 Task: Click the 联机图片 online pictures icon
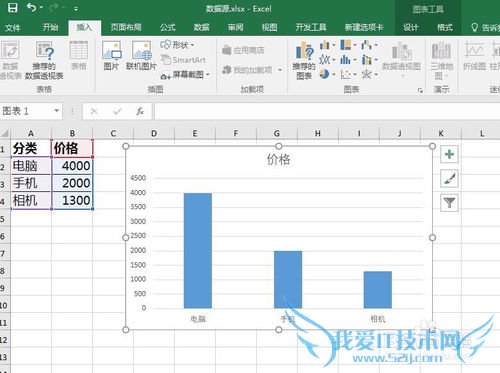click(141, 55)
